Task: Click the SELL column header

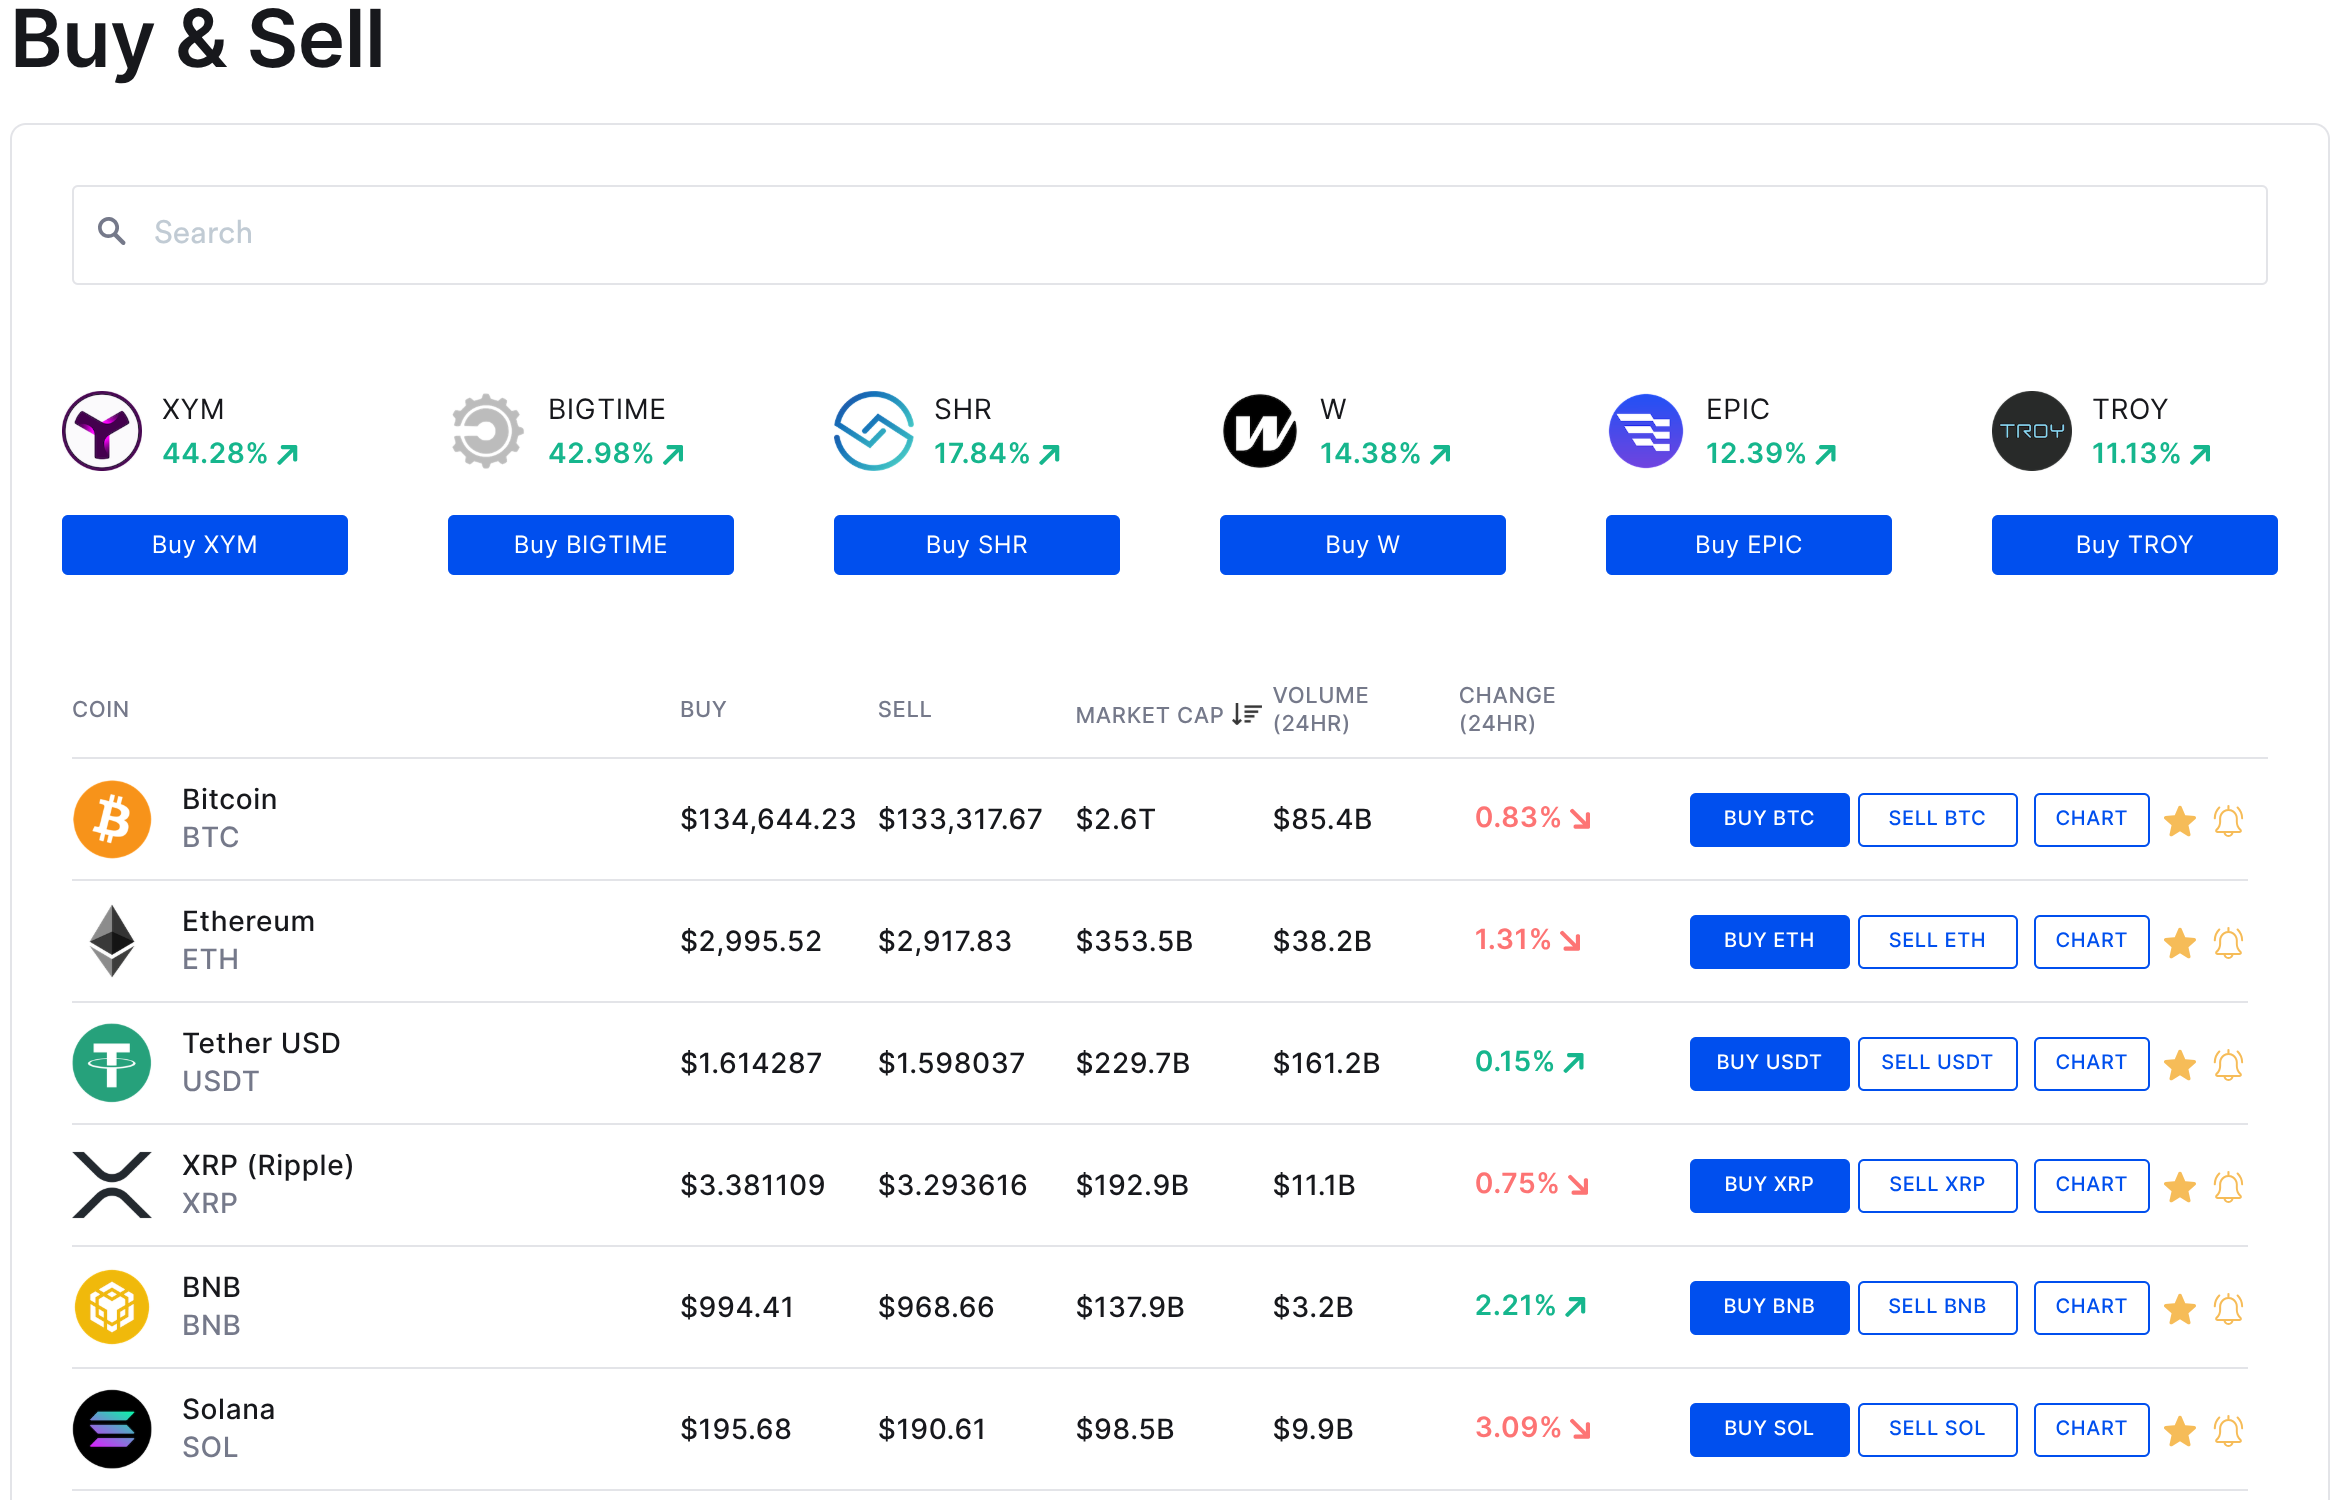Action: [904, 709]
